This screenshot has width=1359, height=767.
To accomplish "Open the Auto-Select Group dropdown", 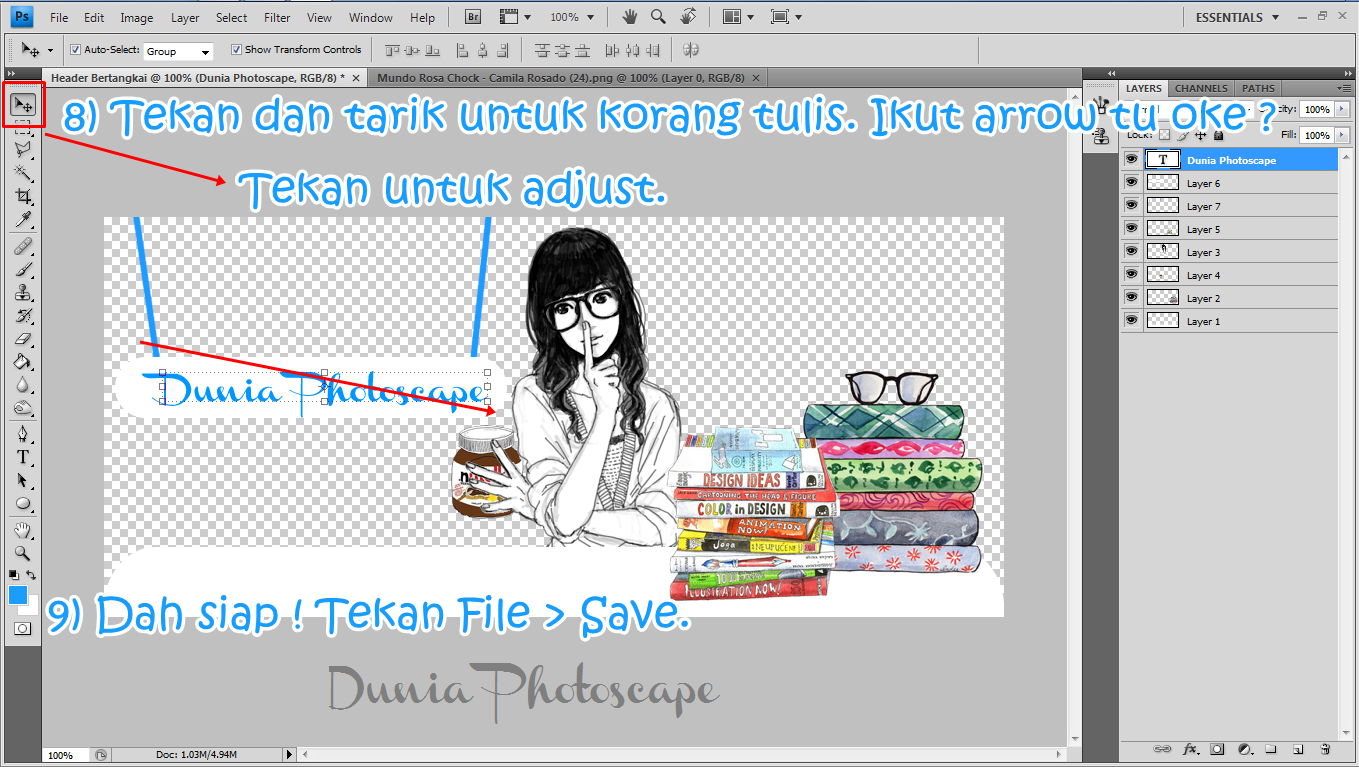I will point(178,51).
